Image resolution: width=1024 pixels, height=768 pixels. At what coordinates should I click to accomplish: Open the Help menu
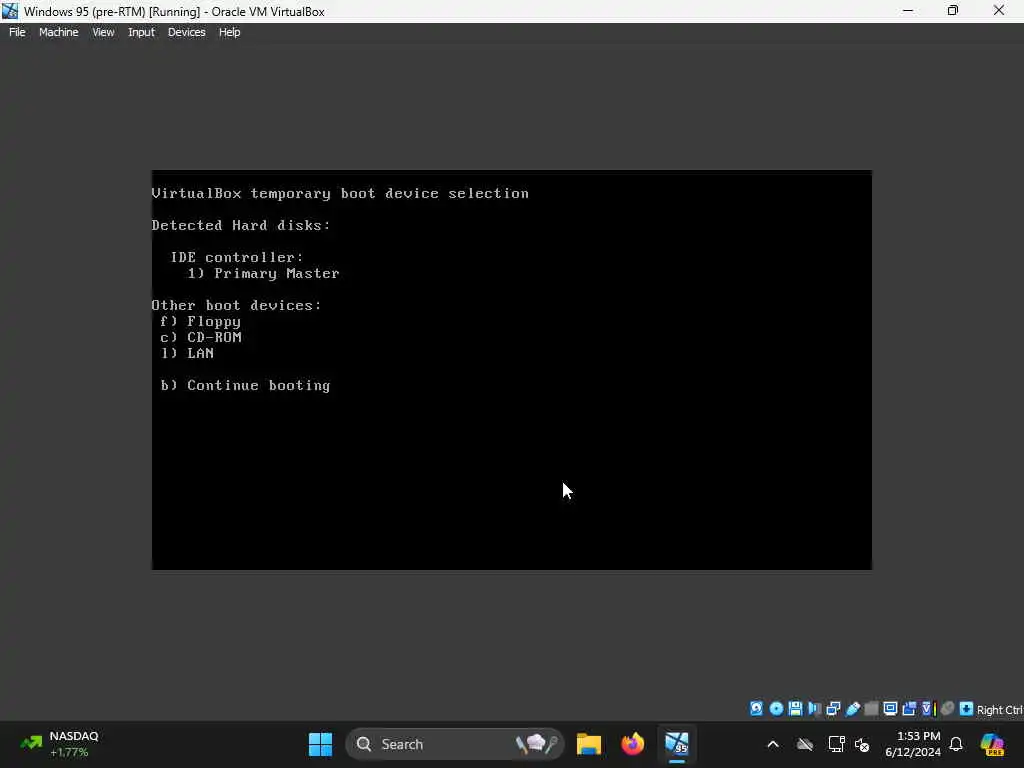point(229,32)
